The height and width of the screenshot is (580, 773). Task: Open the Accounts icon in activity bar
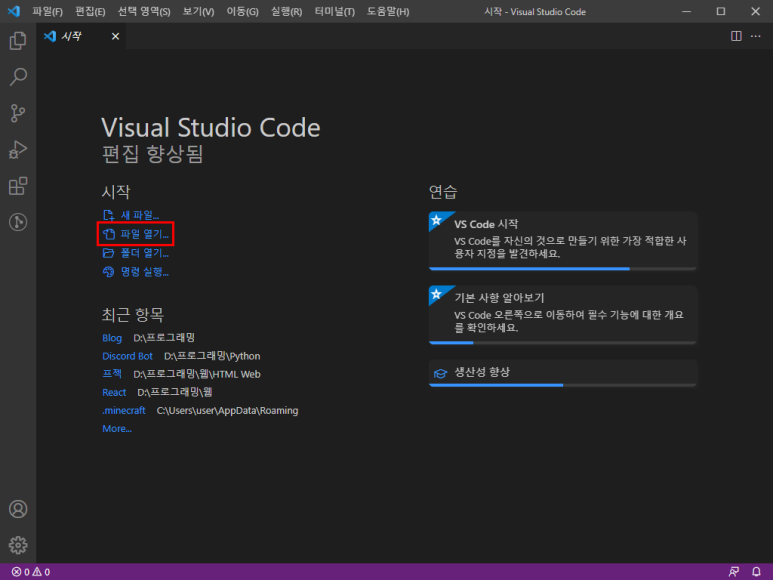(18, 509)
